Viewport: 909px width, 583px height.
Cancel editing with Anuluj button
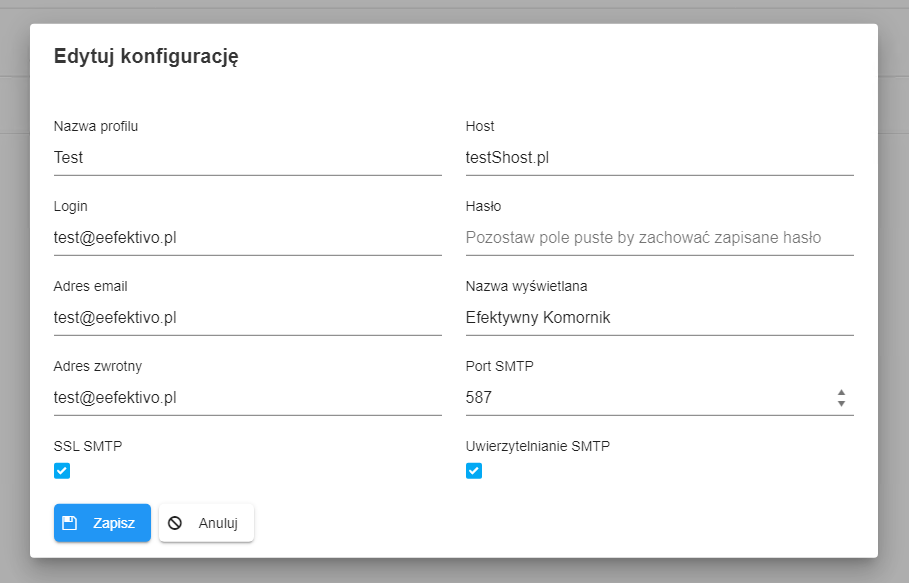(206, 523)
